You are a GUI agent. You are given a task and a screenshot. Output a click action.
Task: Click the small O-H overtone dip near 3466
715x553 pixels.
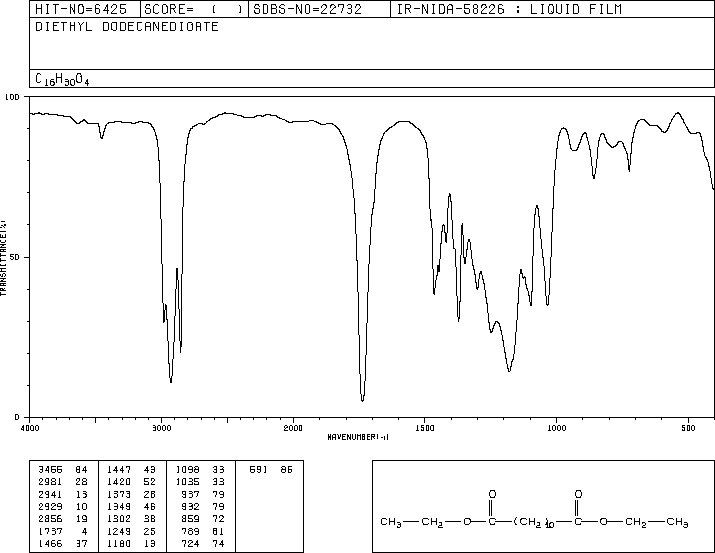(x=102, y=137)
